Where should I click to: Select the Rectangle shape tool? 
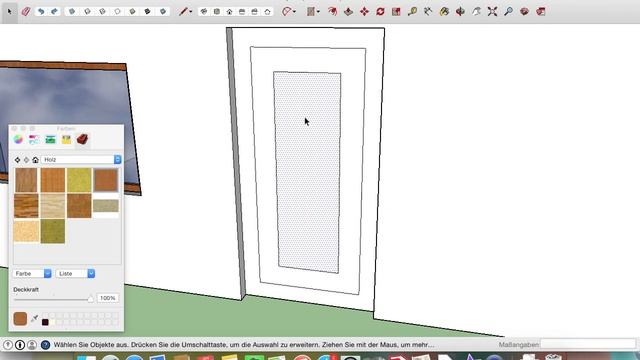pos(311,11)
